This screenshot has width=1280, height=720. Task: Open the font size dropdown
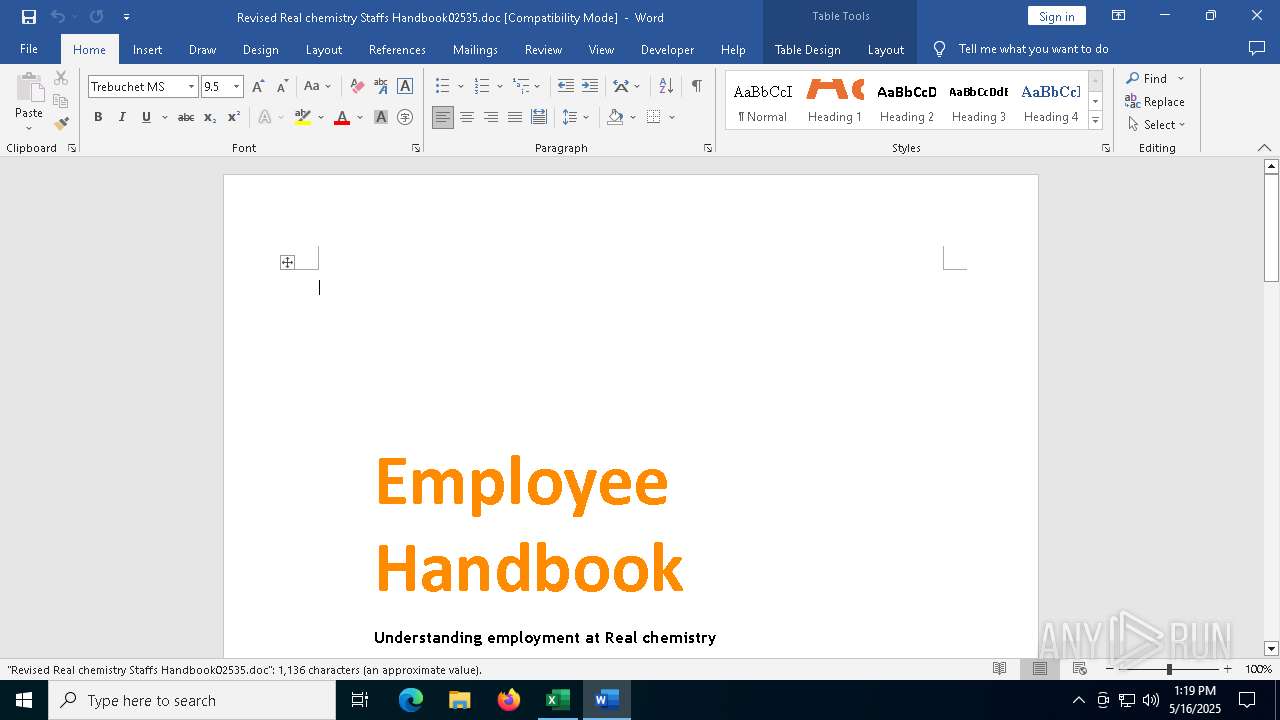click(236, 86)
